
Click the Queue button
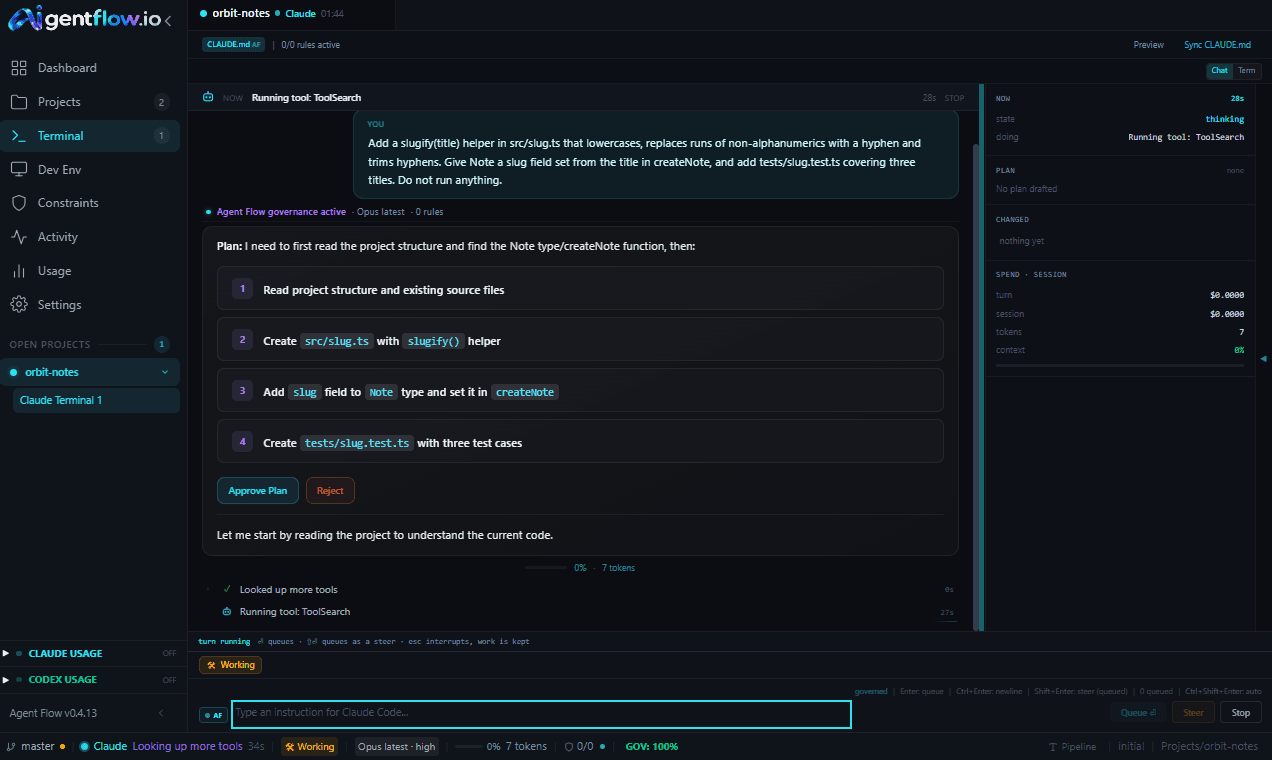(x=1138, y=713)
